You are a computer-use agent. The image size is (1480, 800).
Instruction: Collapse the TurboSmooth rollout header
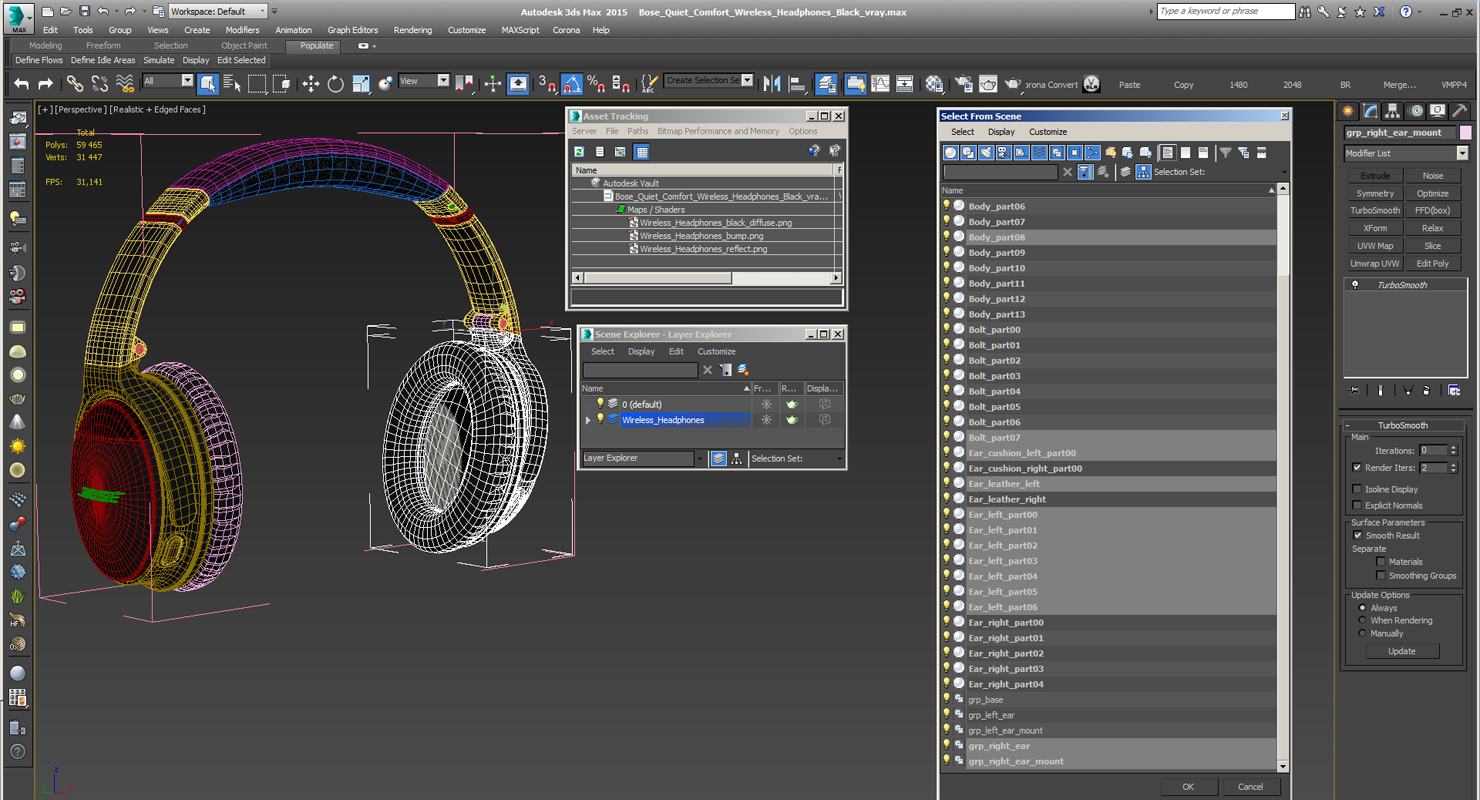1402,425
